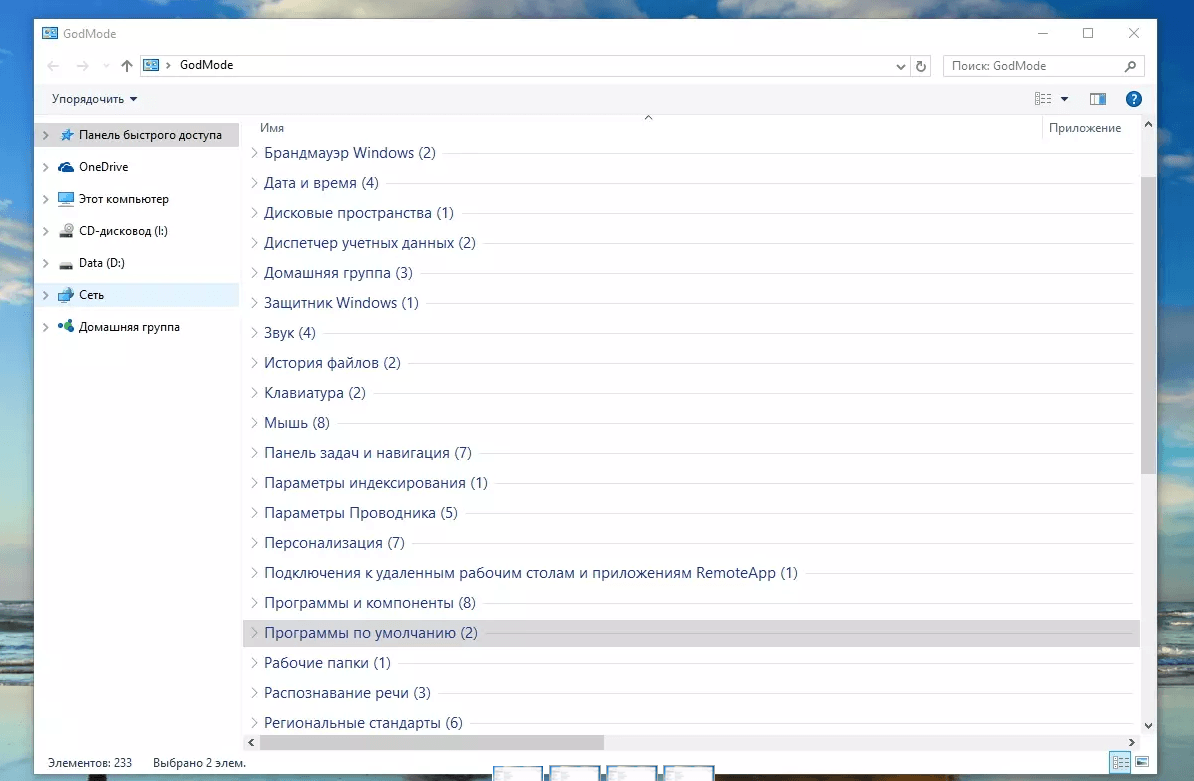Click the change view icon

tap(1042, 99)
